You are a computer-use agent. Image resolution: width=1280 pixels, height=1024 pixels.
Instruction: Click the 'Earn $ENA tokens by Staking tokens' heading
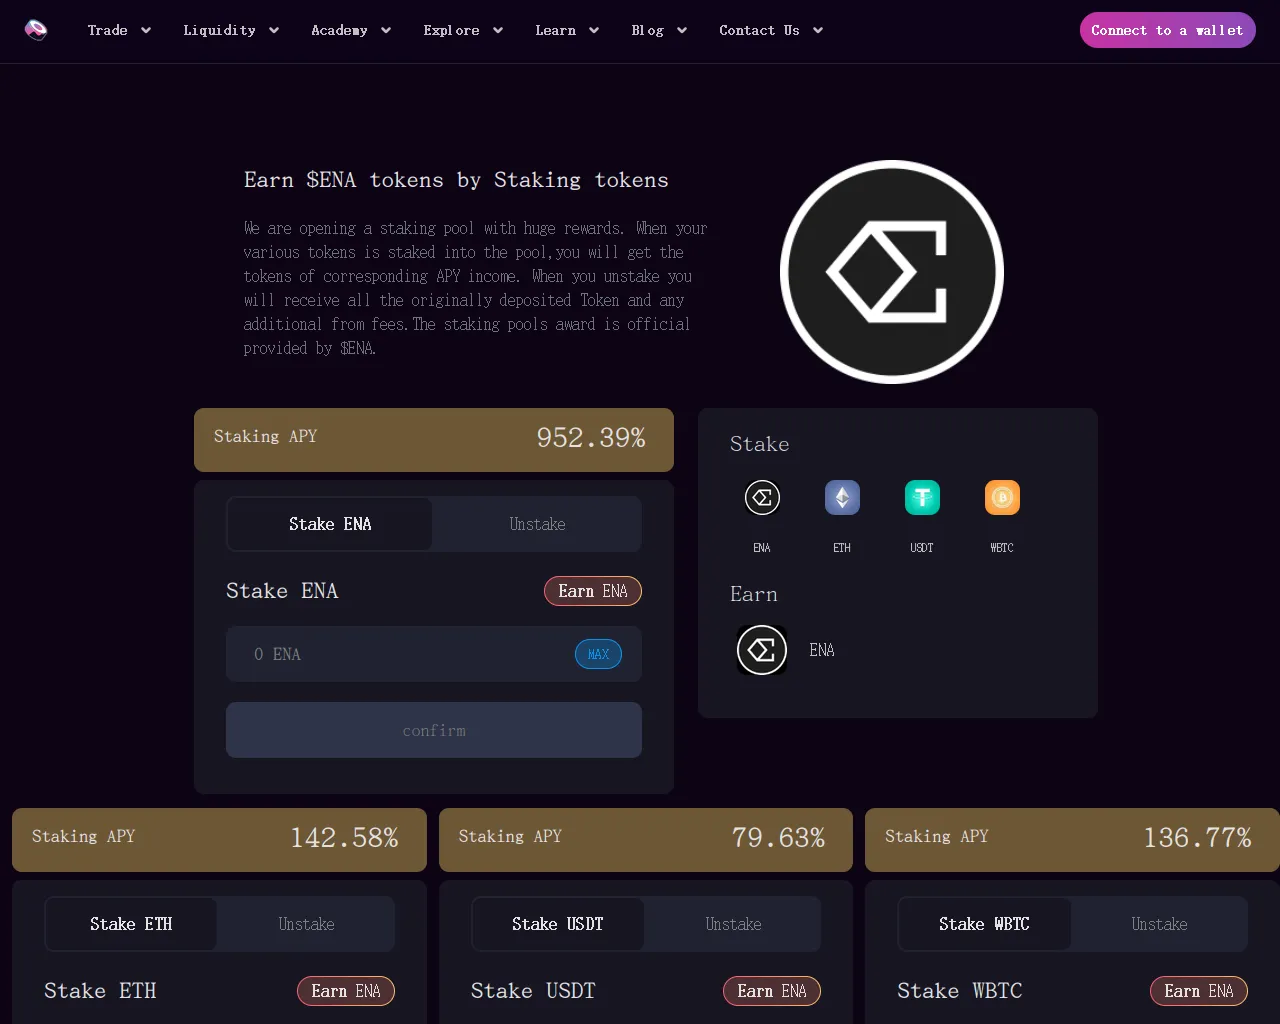[x=456, y=180]
